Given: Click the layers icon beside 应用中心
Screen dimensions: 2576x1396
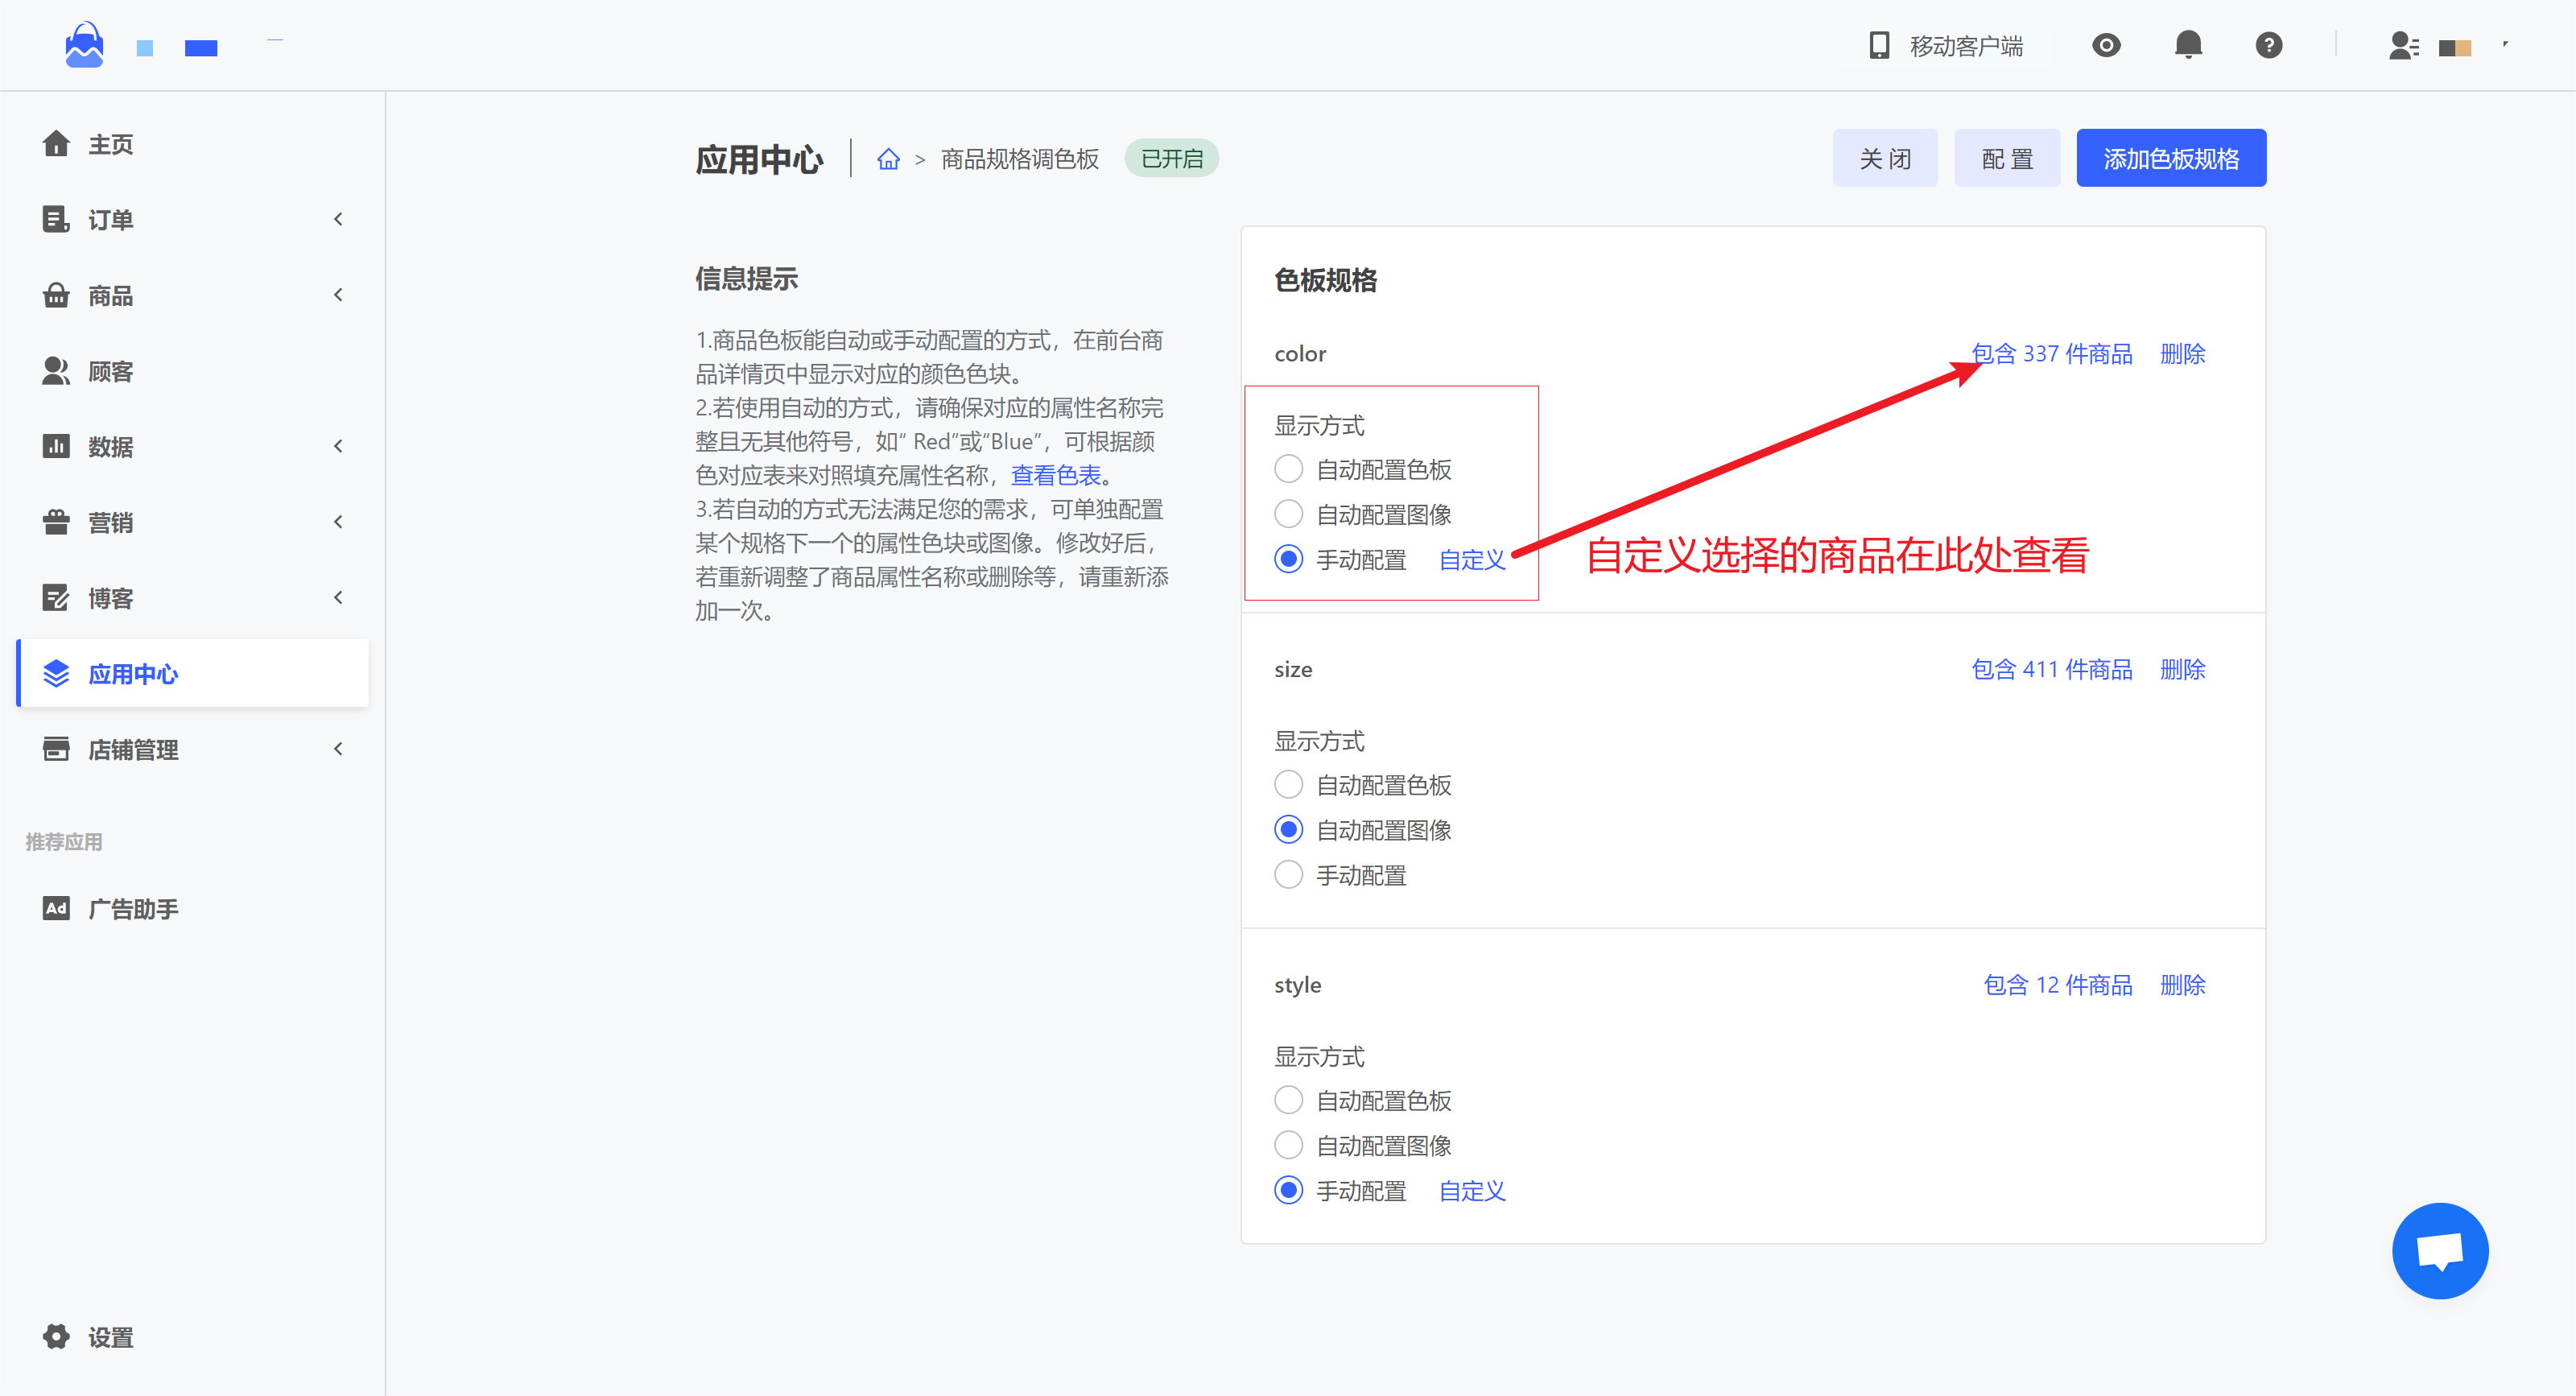Looking at the screenshot, I should tap(56, 674).
